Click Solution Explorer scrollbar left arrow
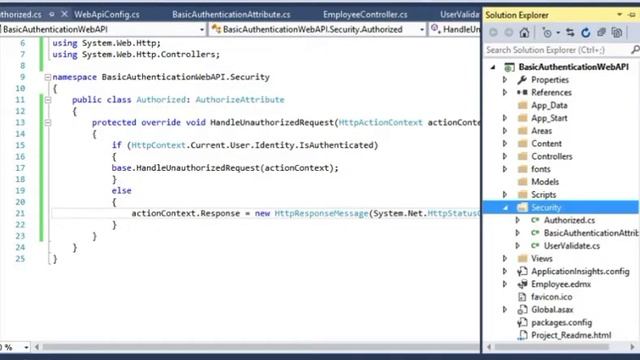 [x=489, y=347]
